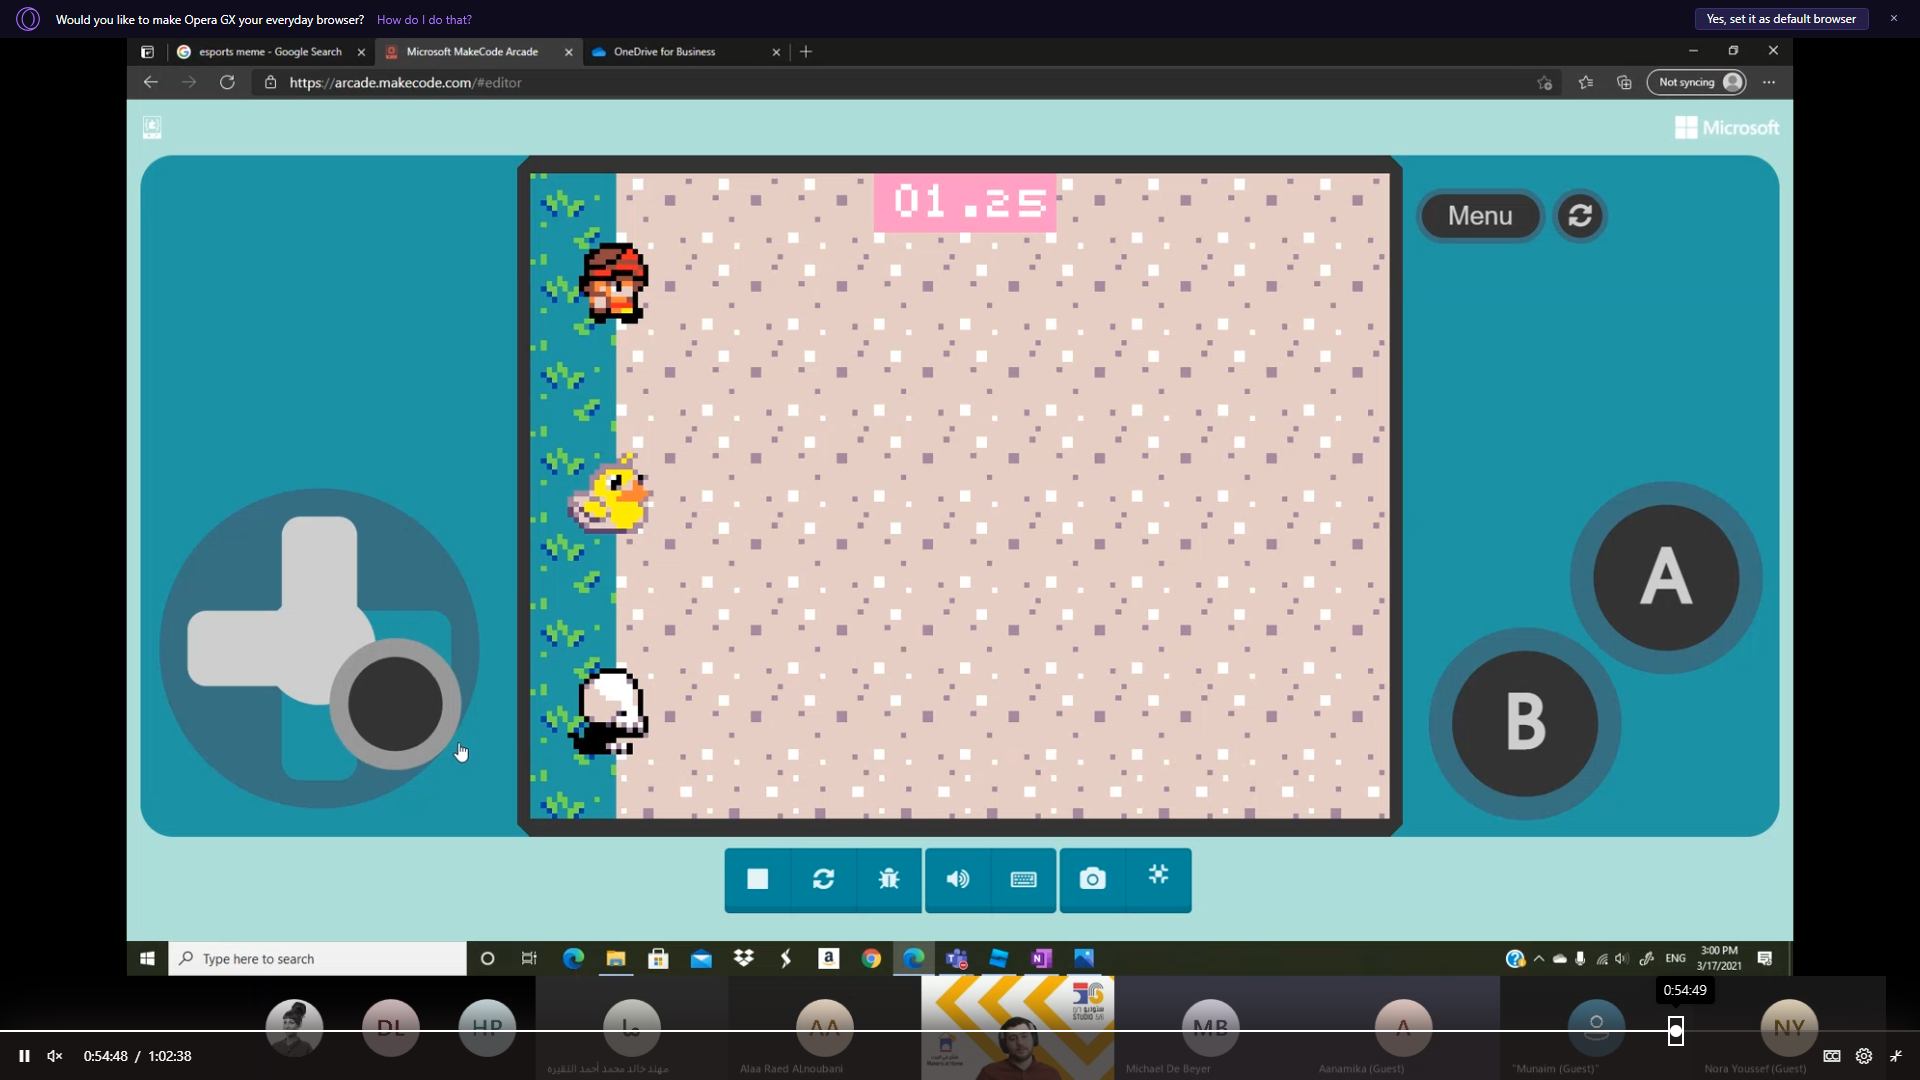1920x1080 pixels.
Task: Tap the A game button
Action: pos(1666,577)
